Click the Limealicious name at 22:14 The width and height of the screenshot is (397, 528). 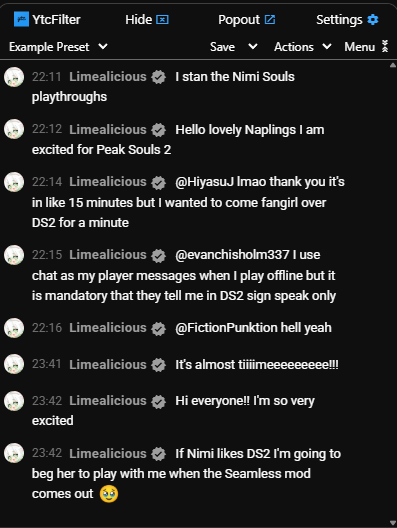[x=108, y=182]
